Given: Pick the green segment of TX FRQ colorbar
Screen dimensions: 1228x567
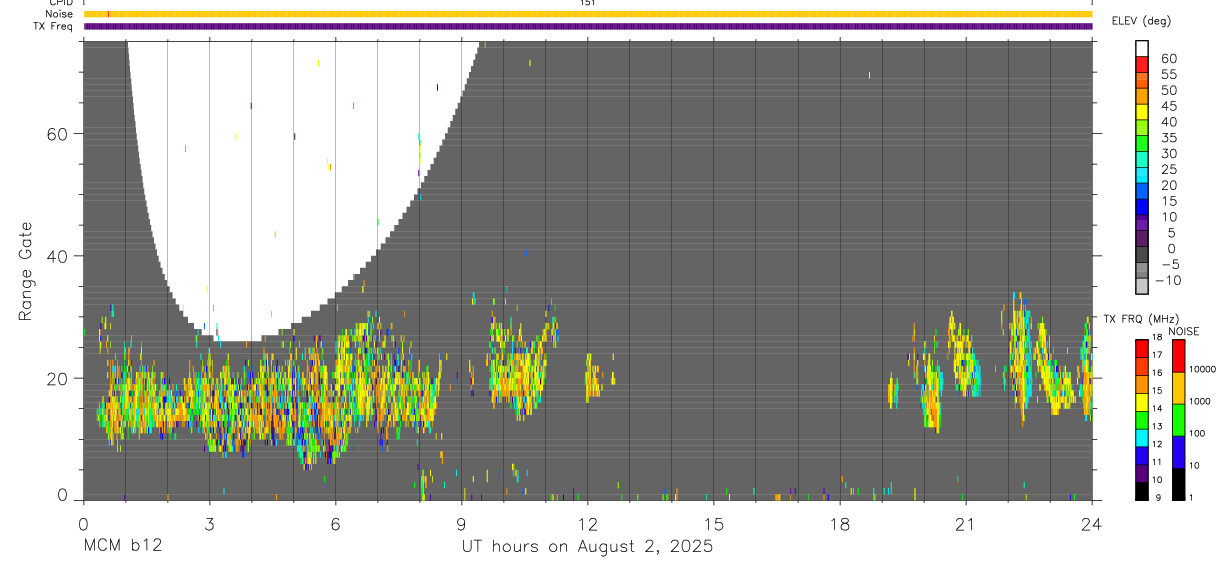Looking at the screenshot, I should (x=1142, y=421).
